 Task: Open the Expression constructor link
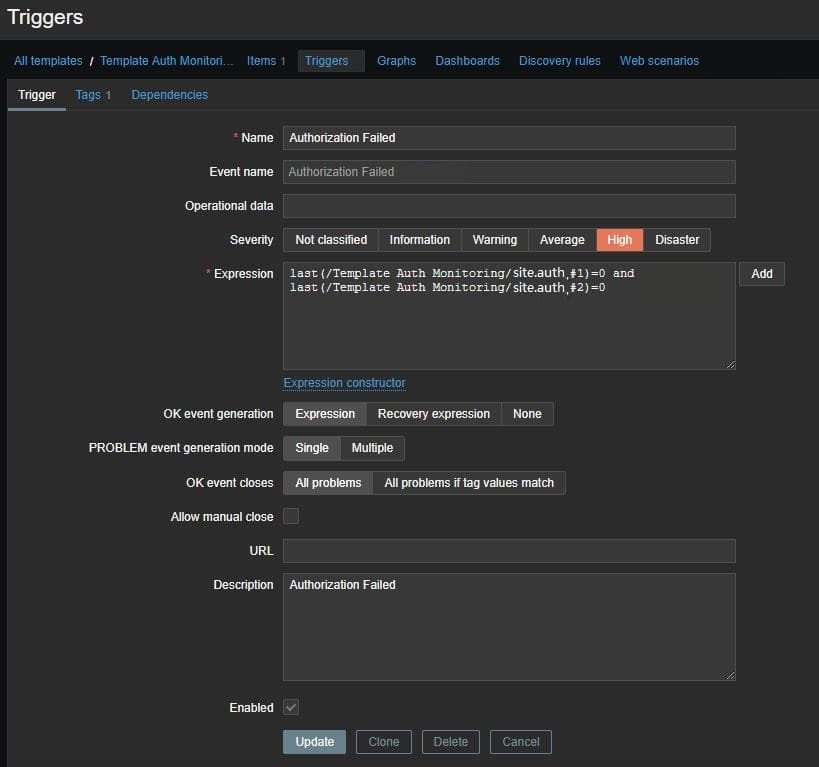(x=344, y=383)
